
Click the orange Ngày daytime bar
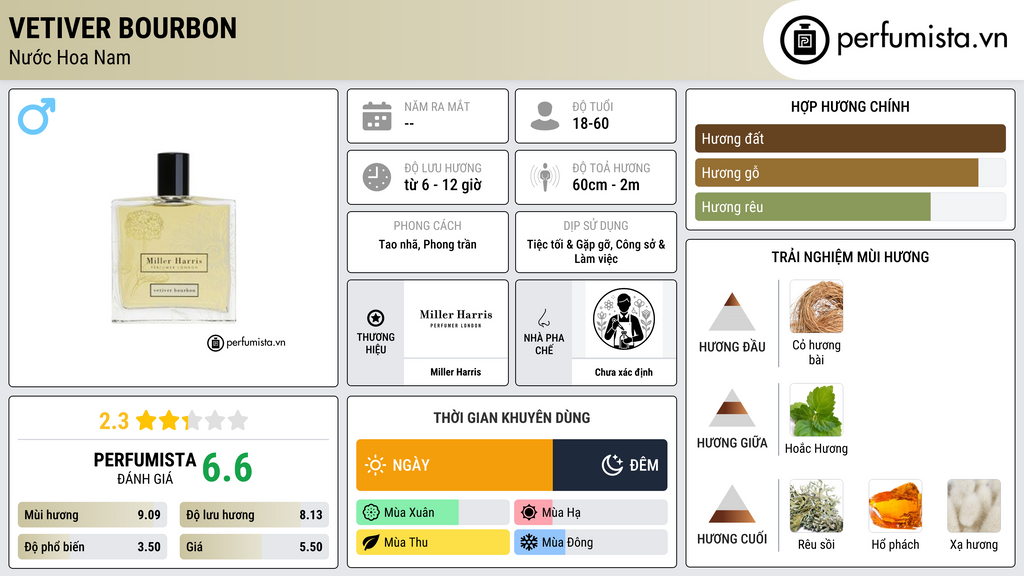[x=455, y=465]
